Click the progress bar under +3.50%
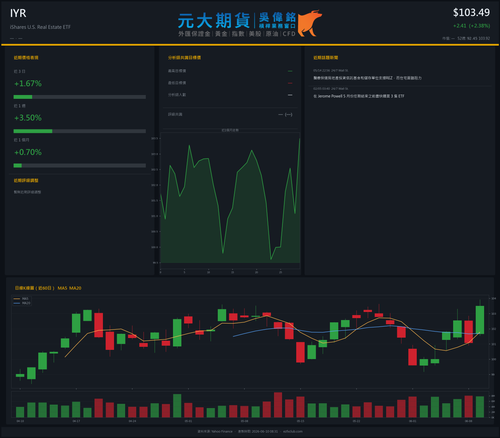The image size is (500, 438). [80, 131]
